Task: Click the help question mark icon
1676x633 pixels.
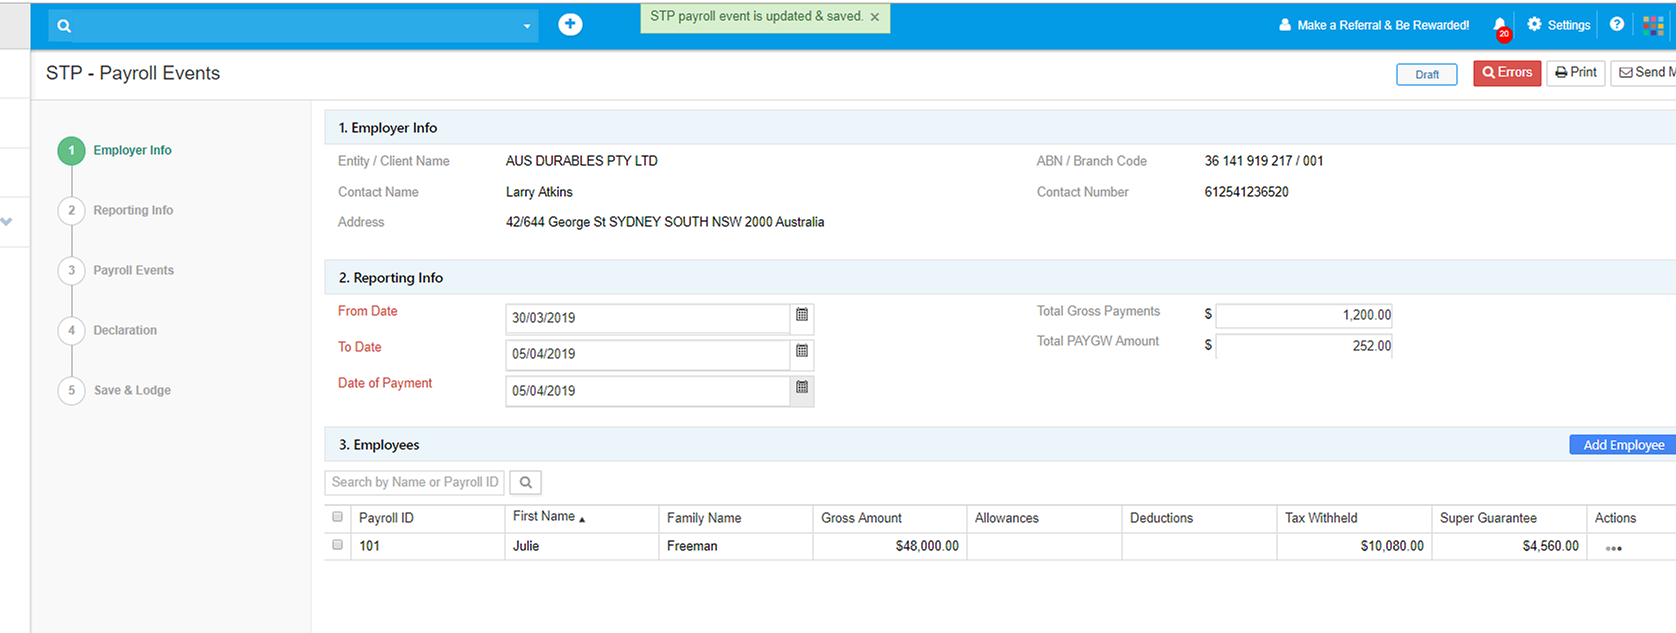Action: (x=1617, y=25)
